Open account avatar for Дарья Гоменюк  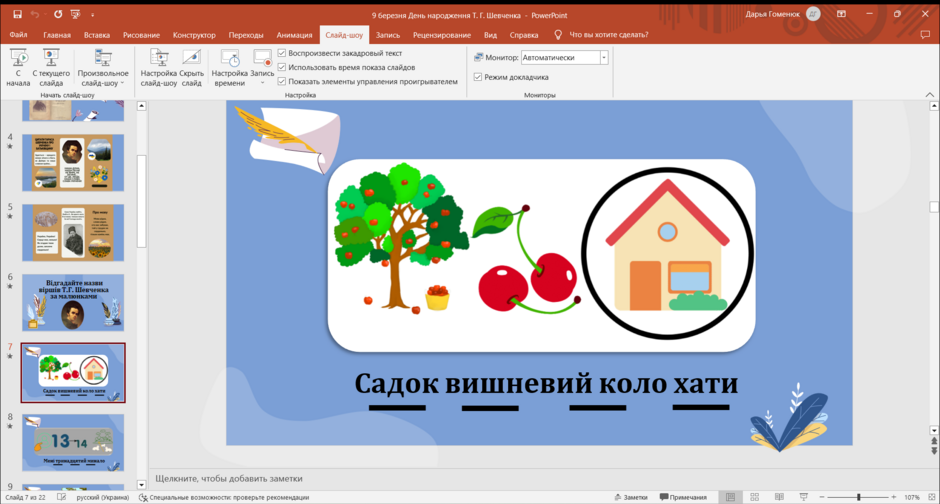click(813, 14)
